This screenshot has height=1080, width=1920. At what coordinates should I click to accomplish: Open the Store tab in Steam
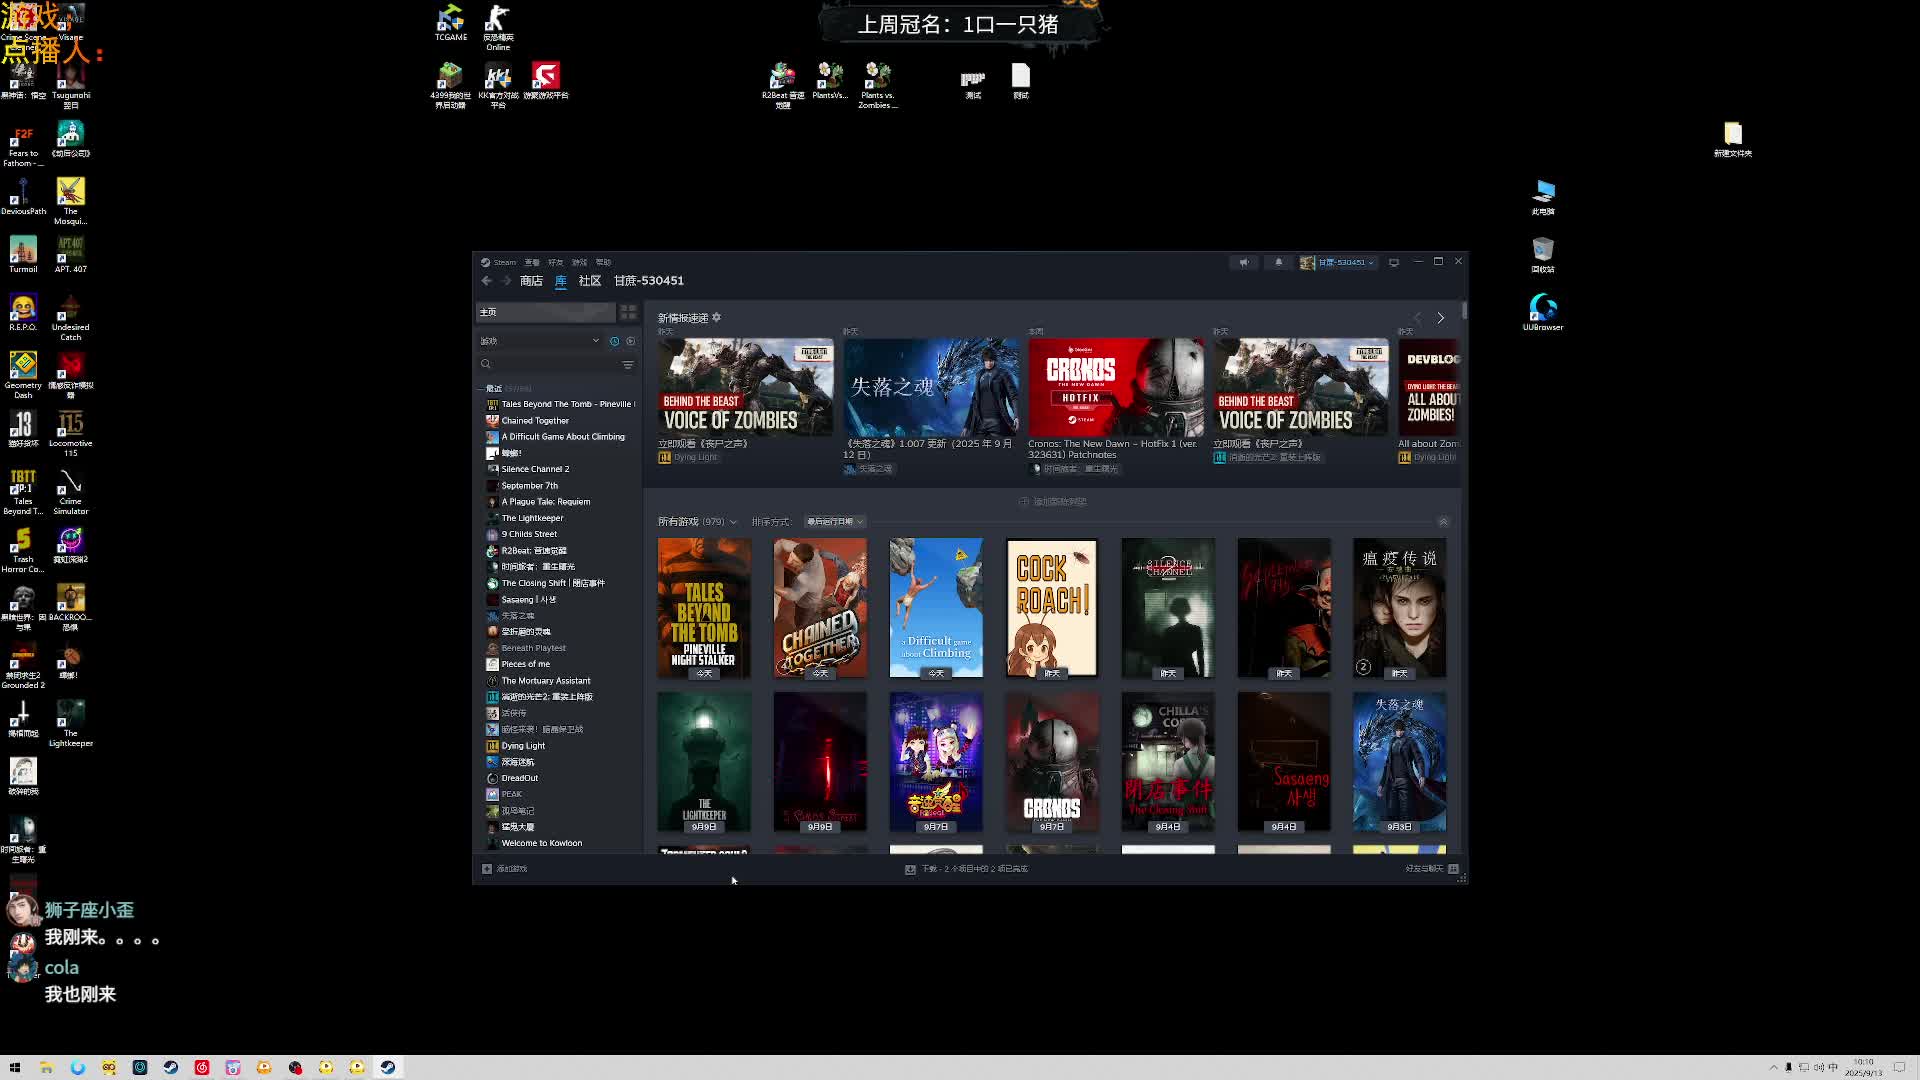(x=531, y=281)
